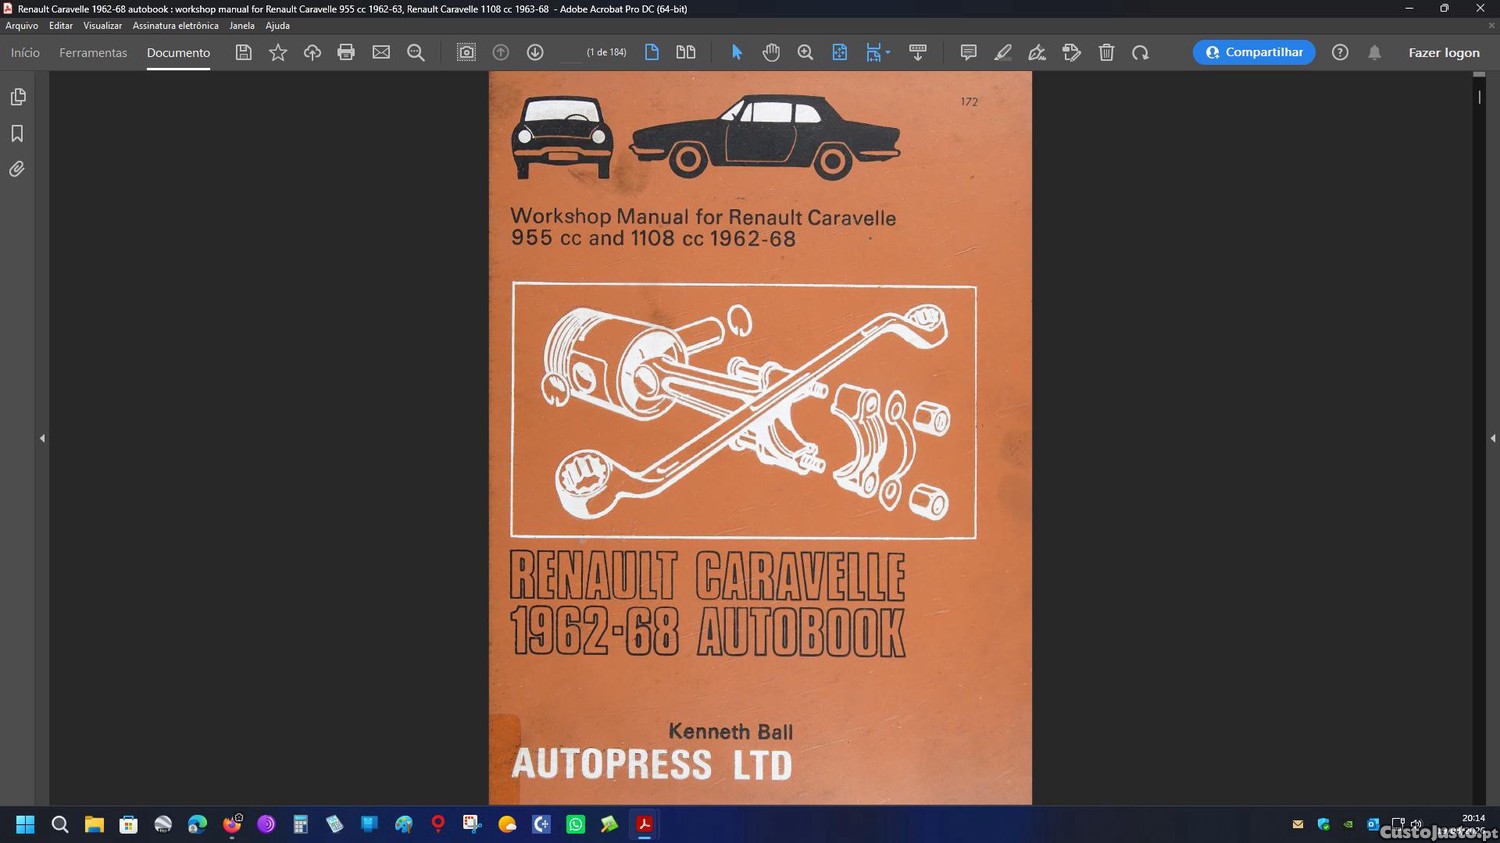Viewport: 1500px width, 843px height.
Task: Open the stamp tool in the toolbar
Action: point(1072,52)
